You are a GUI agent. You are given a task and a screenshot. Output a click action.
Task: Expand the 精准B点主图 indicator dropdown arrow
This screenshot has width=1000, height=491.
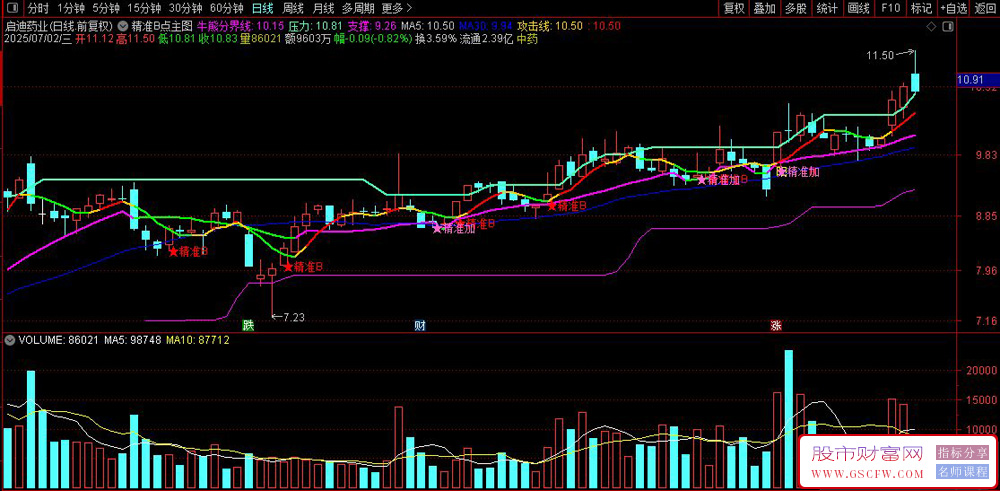[x=122, y=27]
